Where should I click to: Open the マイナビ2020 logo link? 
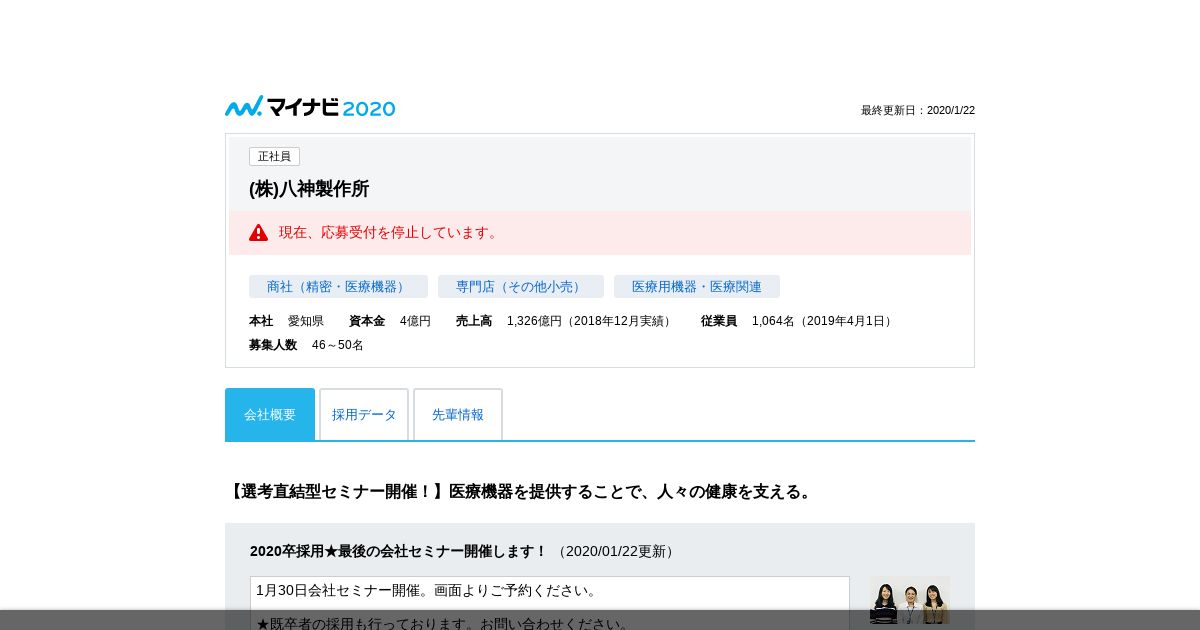(x=310, y=107)
